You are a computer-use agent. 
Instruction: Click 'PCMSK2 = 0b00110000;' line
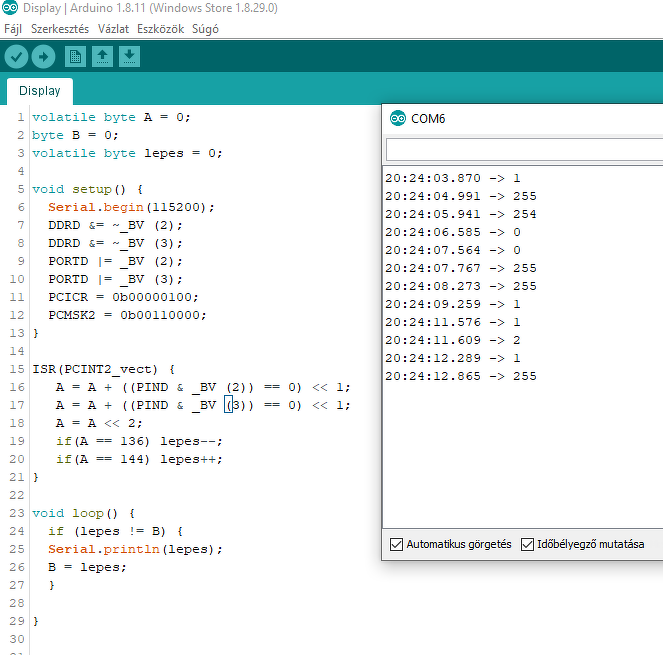coord(127,315)
